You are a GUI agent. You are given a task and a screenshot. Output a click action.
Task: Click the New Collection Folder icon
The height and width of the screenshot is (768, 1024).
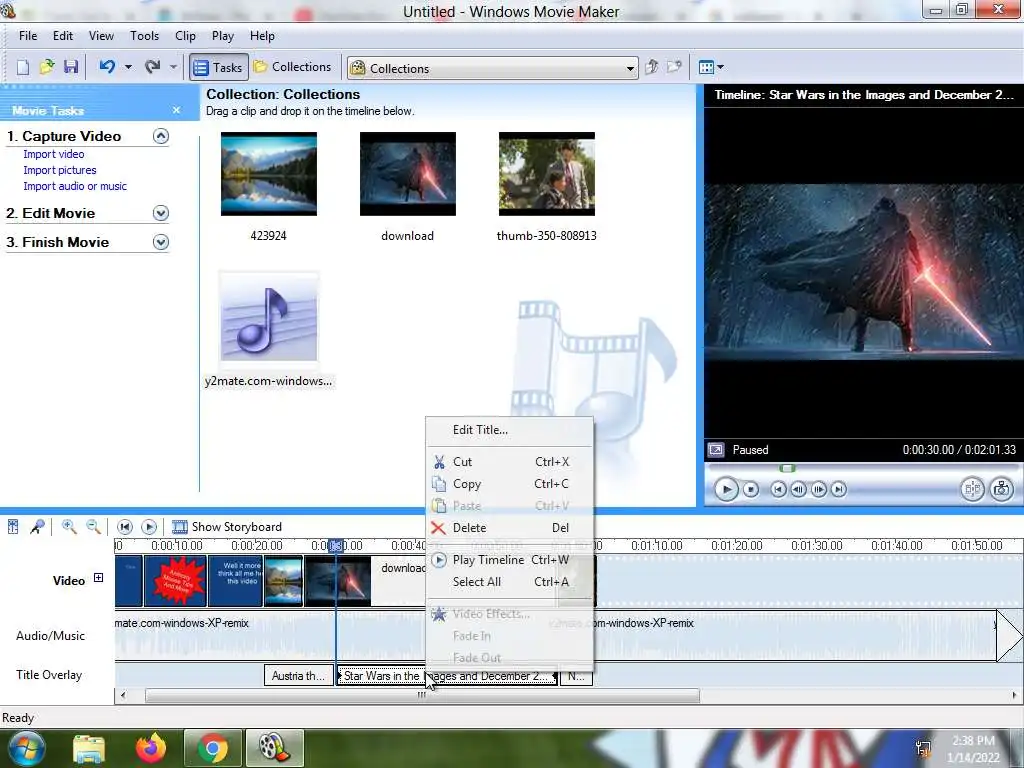674,67
